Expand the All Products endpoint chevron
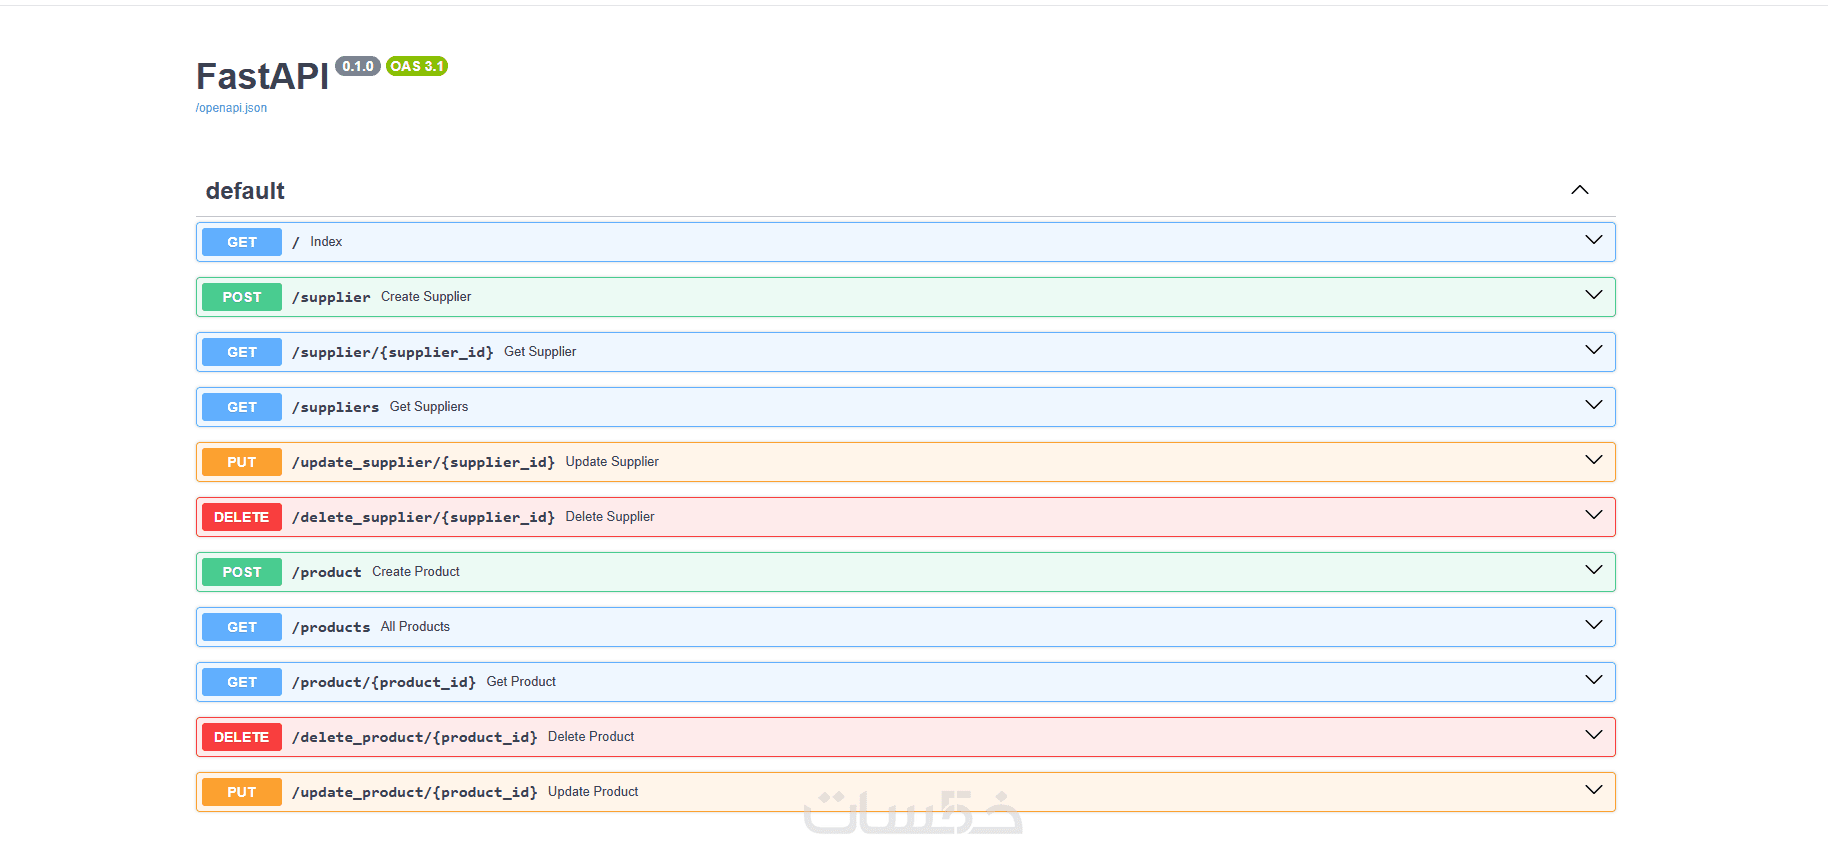The height and width of the screenshot is (852, 1828). coord(1594,625)
